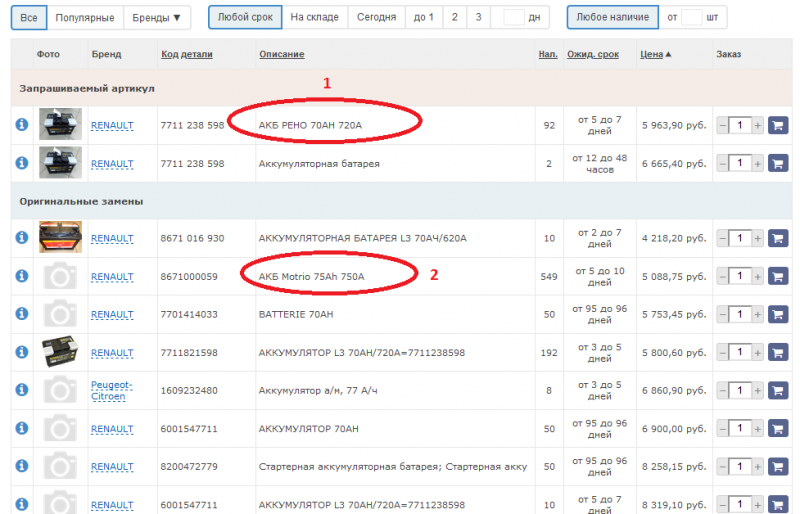Add part 8200472779 to cart
Screen dimensions: 800x514
click(778, 466)
